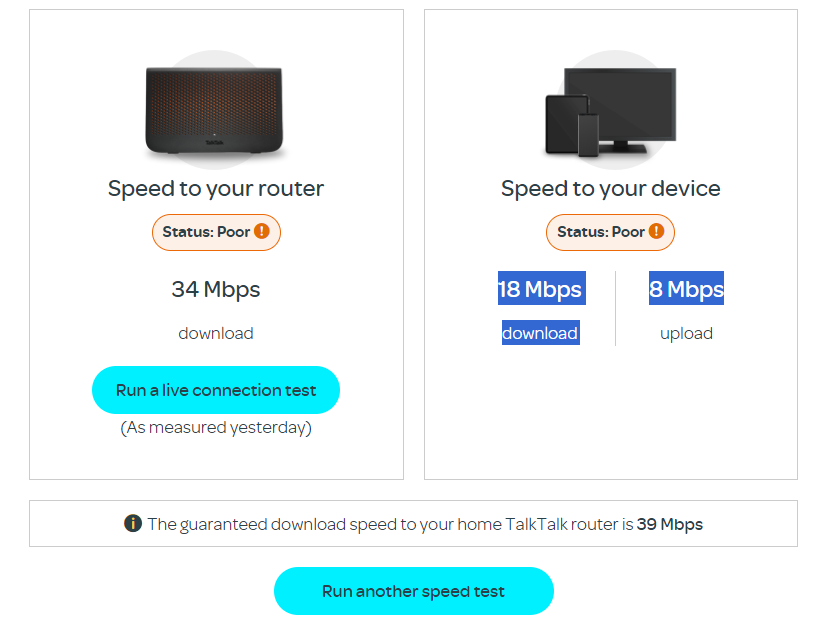The image size is (818, 627).
Task: Expand the 8 Mbps upload figure
Action: coord(686,289)
